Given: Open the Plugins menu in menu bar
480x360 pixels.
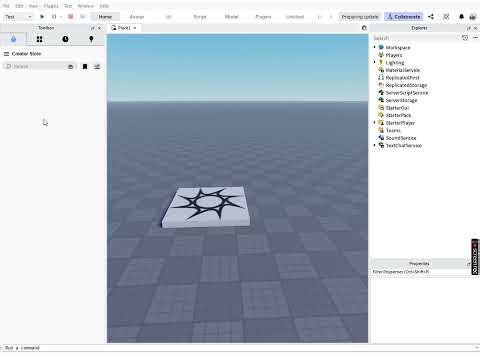Looking at the screenshot, I should (51, 6).
